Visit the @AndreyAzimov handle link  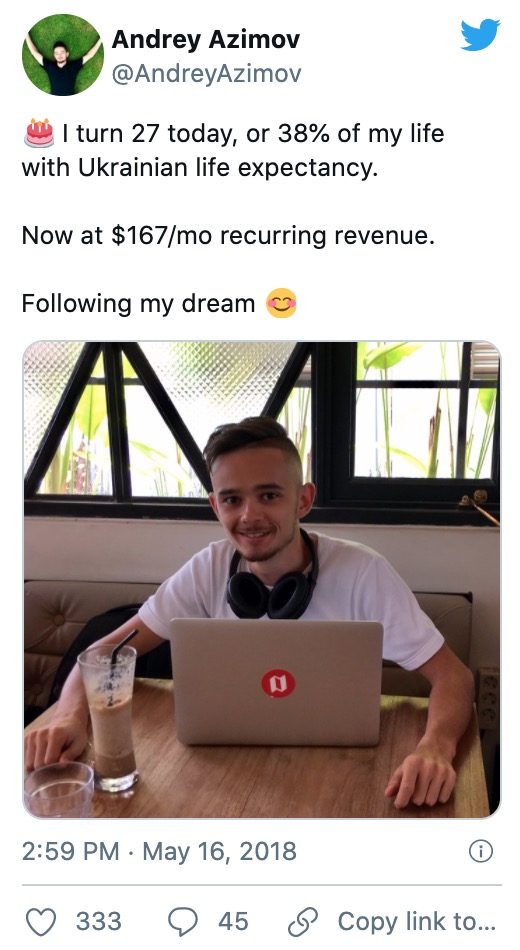point(206,74)
